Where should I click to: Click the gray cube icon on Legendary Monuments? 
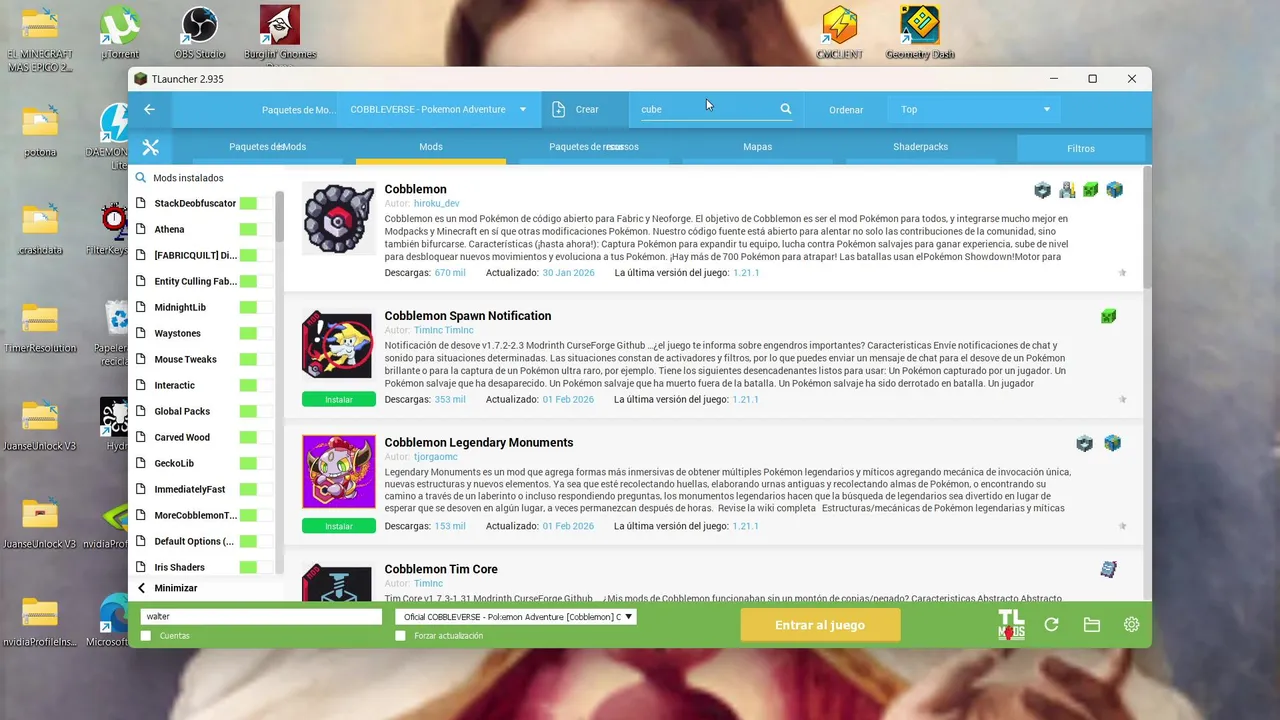click(1084, 443)
